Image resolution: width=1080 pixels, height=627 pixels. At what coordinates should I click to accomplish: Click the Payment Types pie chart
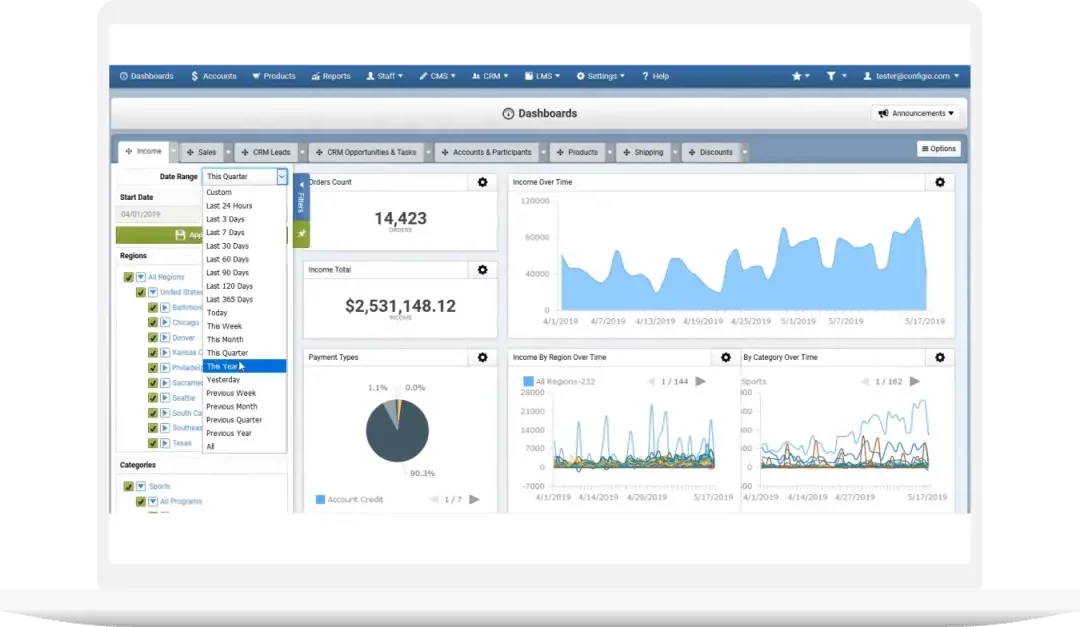pos(397,431)
